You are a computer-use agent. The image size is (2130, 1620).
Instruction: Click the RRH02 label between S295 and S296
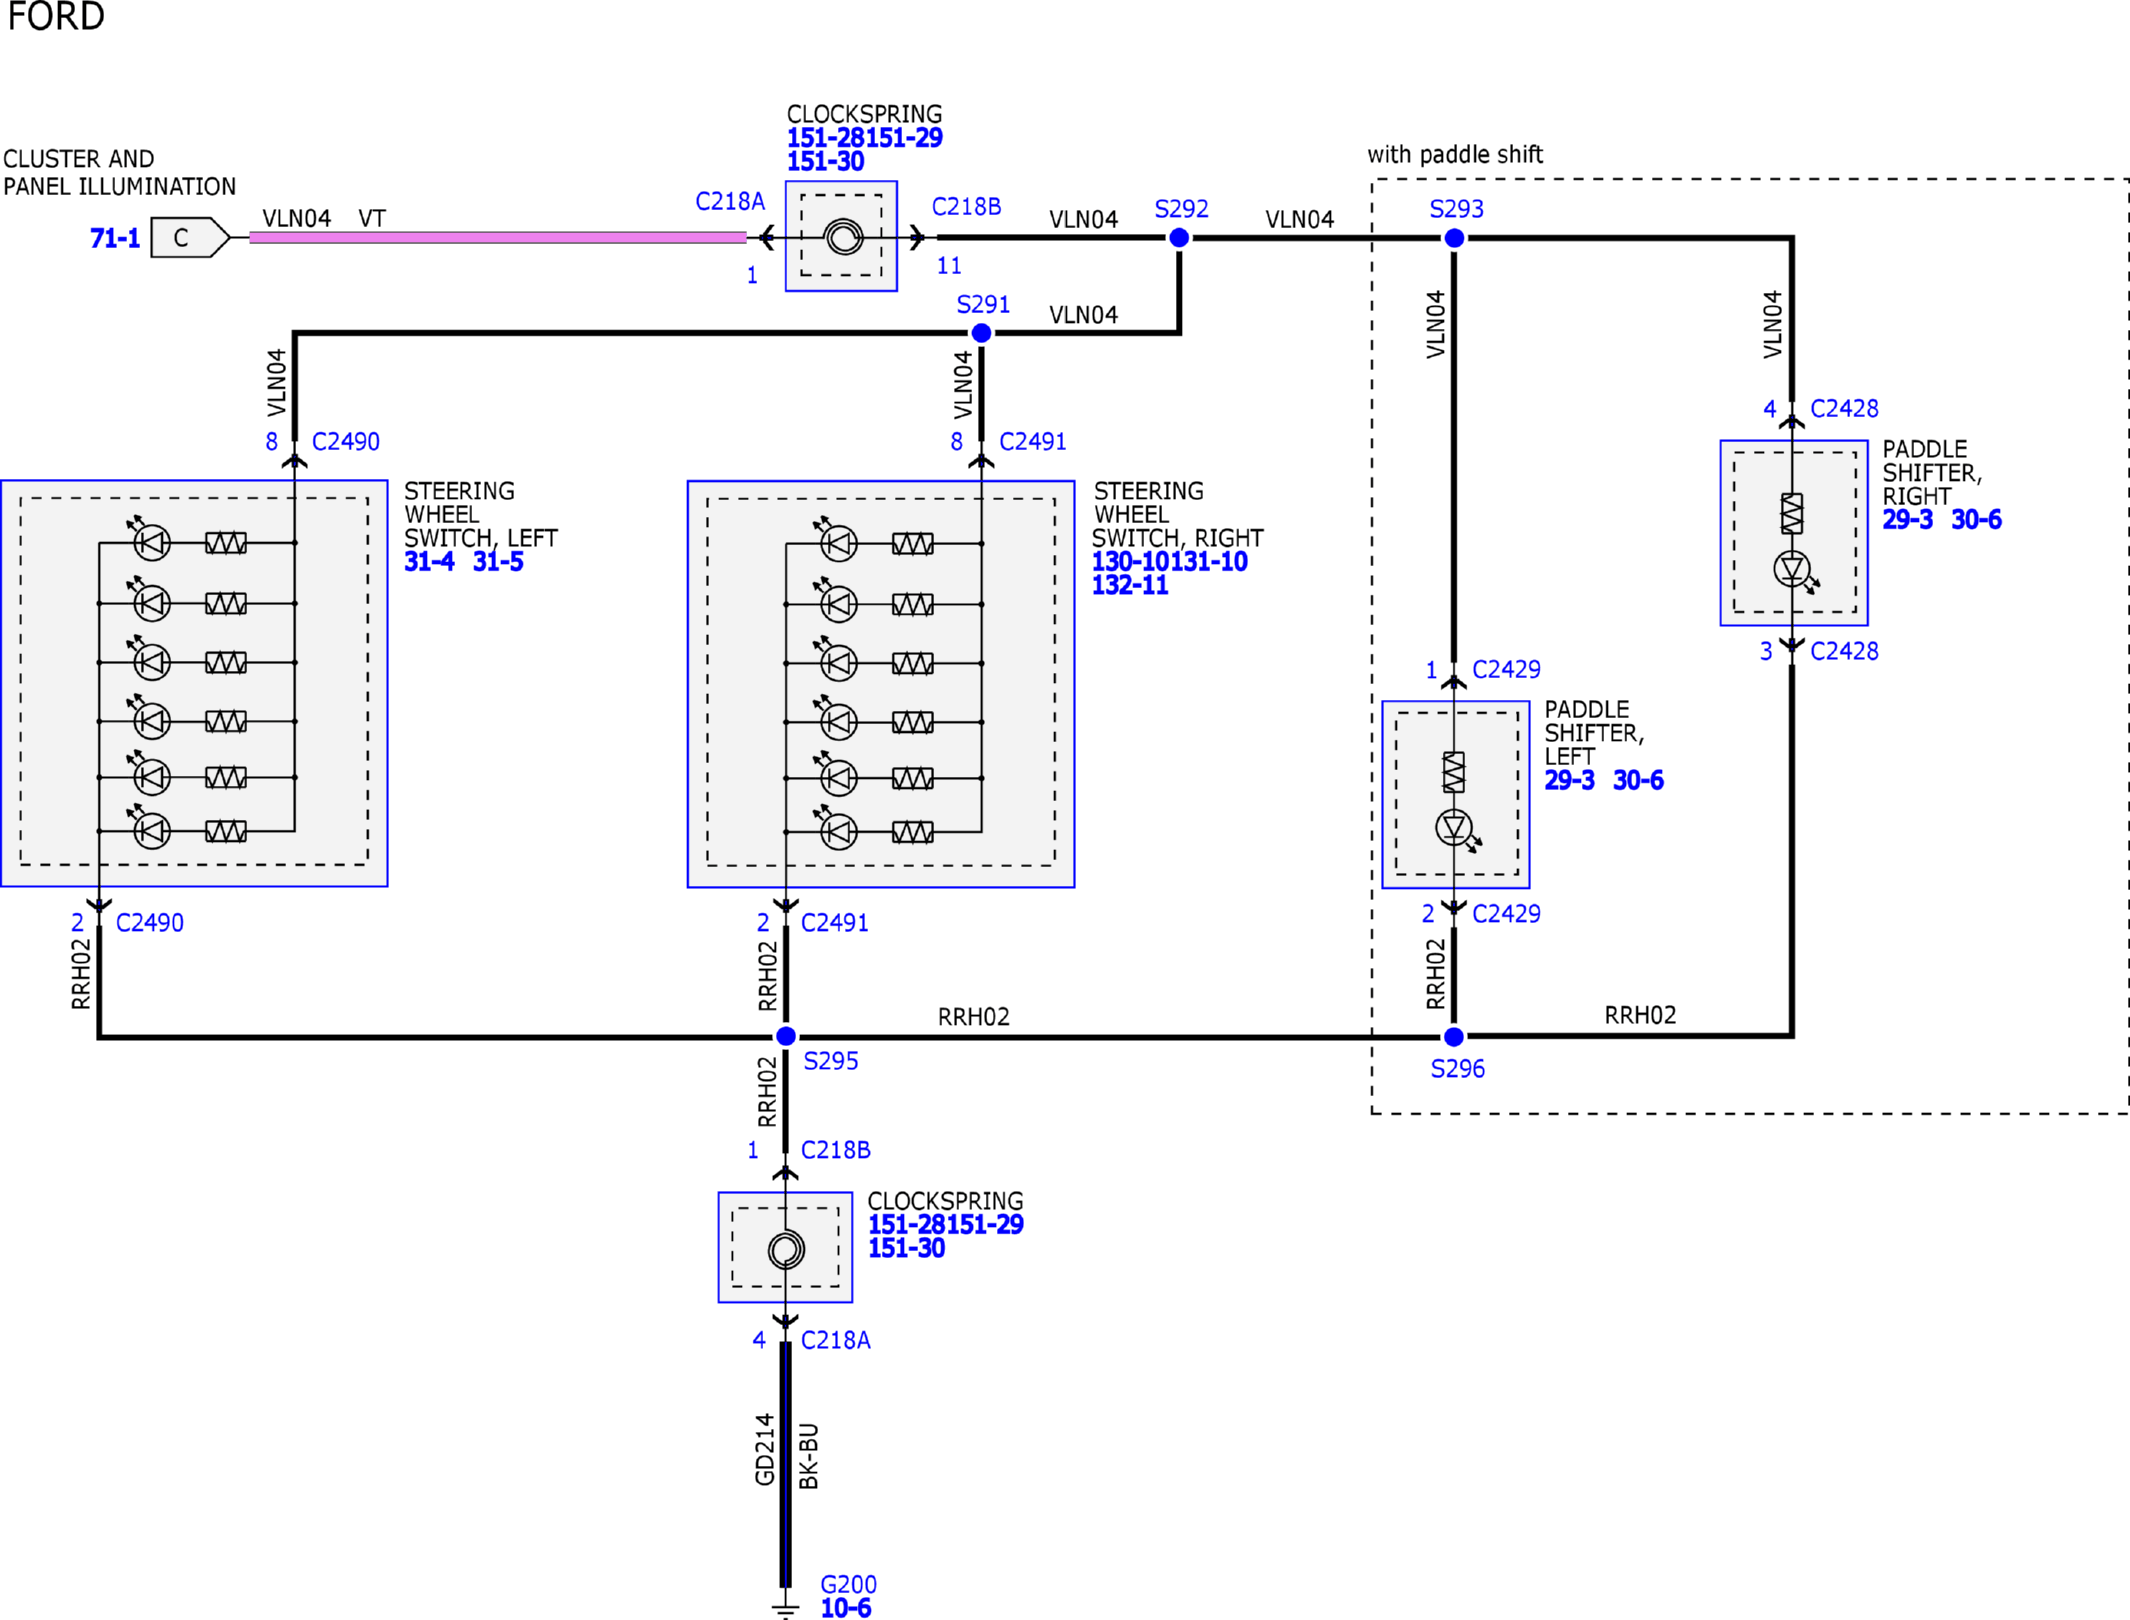[x=974, y=1017]
